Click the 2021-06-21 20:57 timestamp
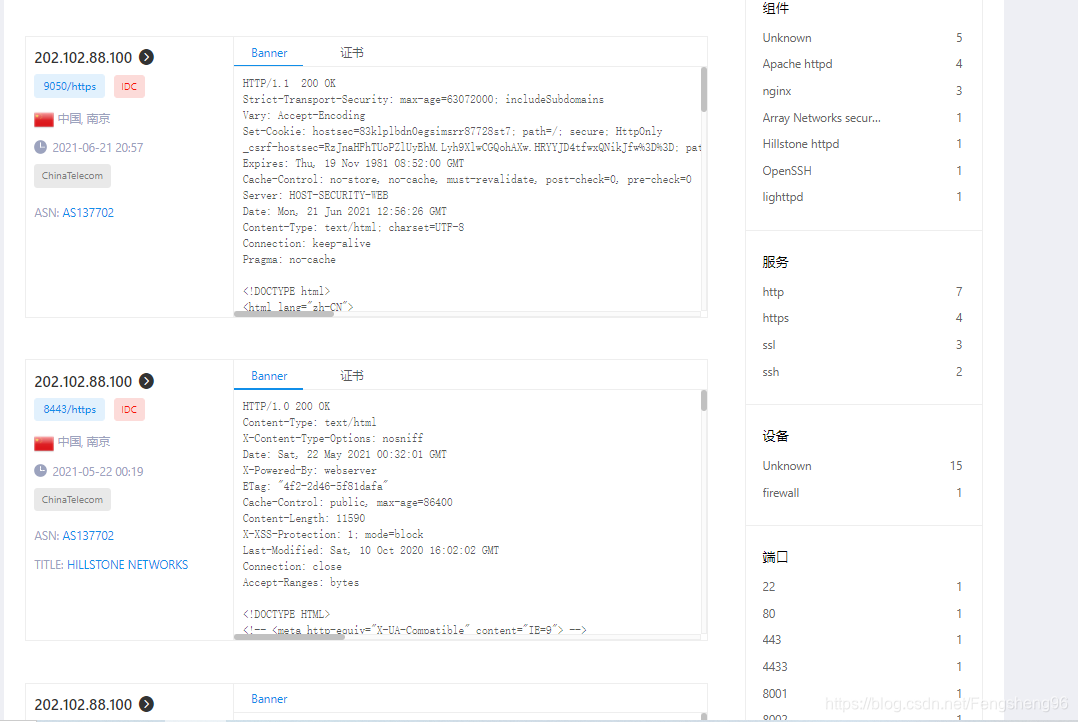This screenshot has width=1078, height=722. coord(98,148)
